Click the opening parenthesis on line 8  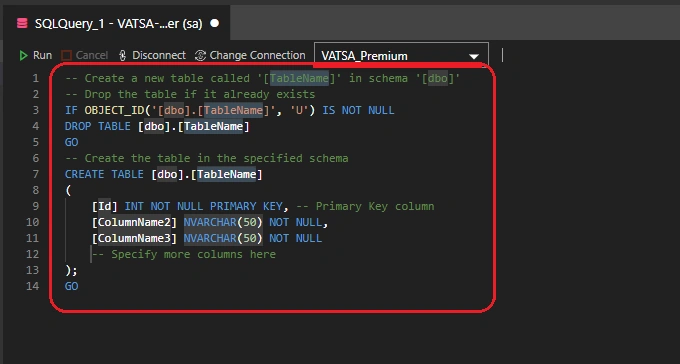tap(68, 190)
